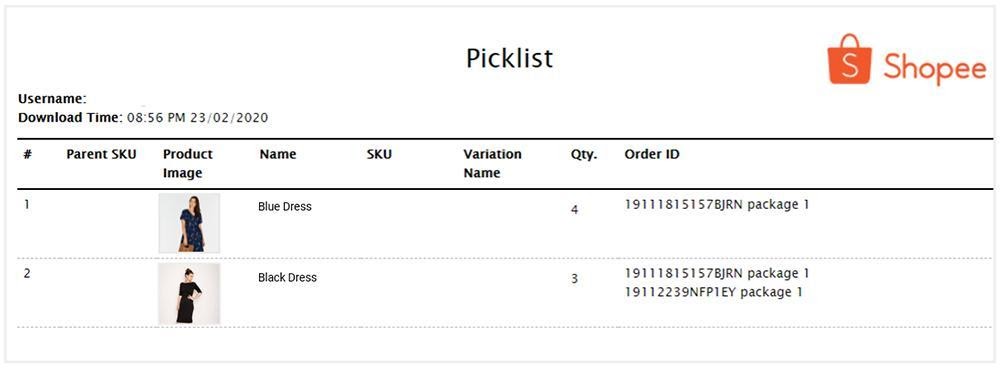Click the Picklist page title
1000x369 pixels.
pos(509,59)
